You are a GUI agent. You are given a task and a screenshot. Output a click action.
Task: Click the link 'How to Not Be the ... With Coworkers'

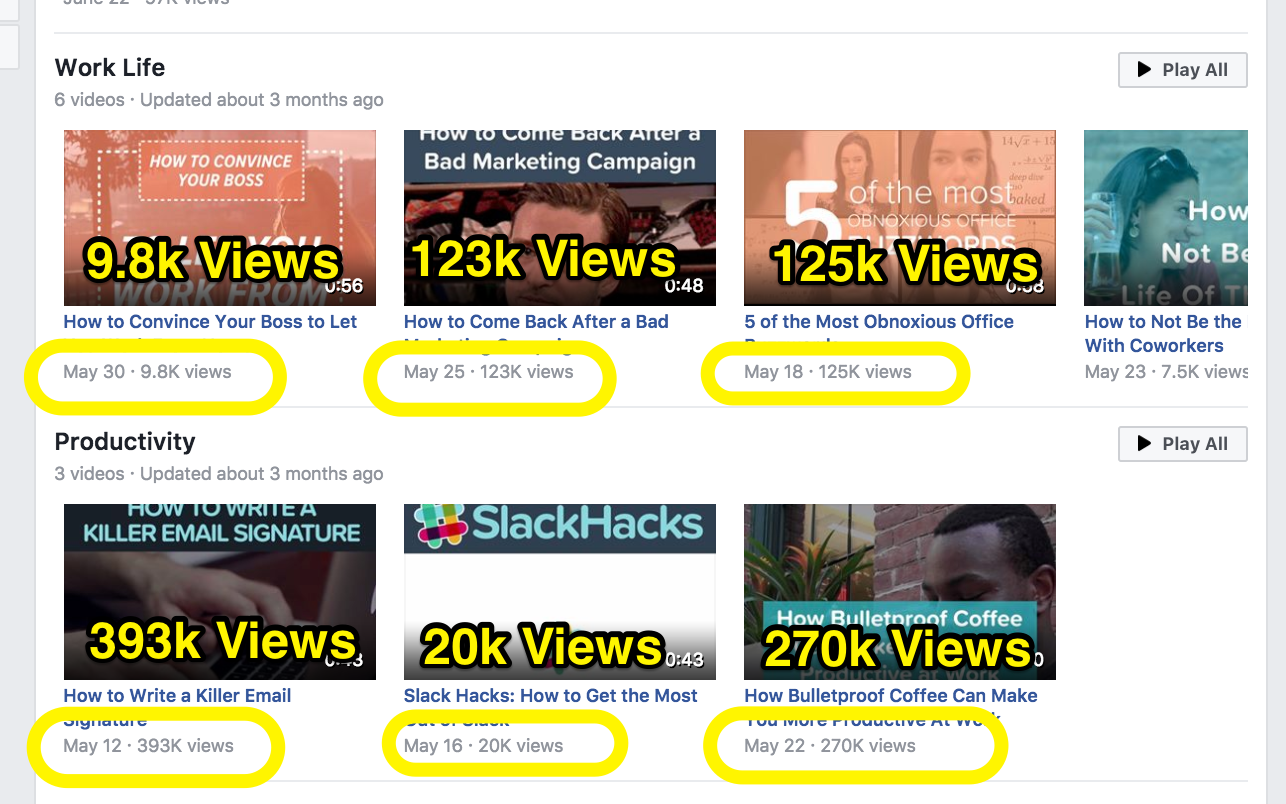coord(1164,334)
